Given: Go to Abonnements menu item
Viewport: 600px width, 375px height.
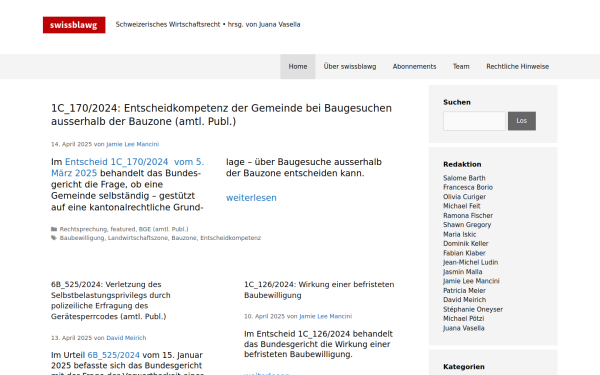Looking at the screenshot, I should pyautogui.click(x=414, y=67).
